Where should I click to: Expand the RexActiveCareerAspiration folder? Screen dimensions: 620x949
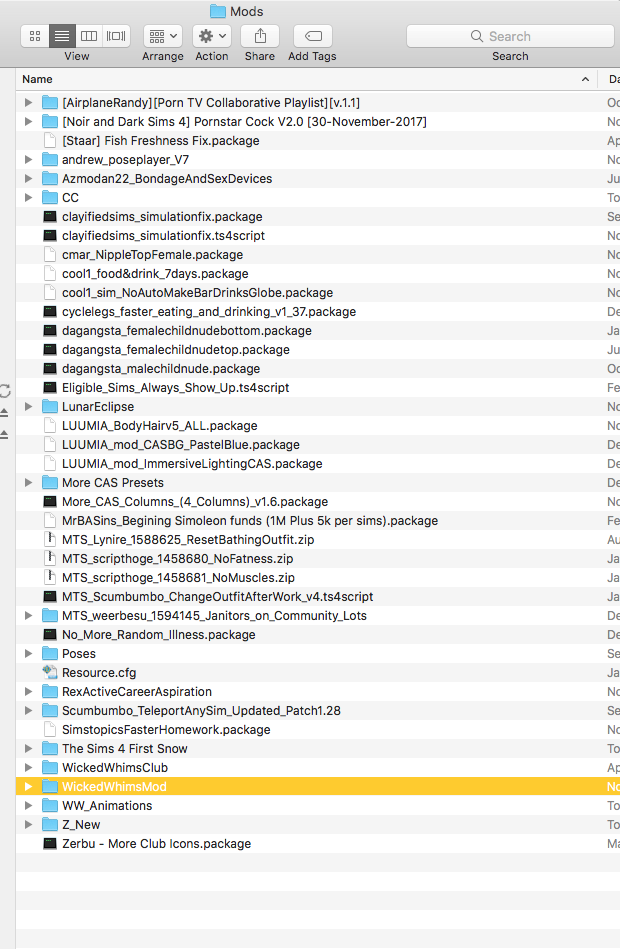click(x=28, y=692)
